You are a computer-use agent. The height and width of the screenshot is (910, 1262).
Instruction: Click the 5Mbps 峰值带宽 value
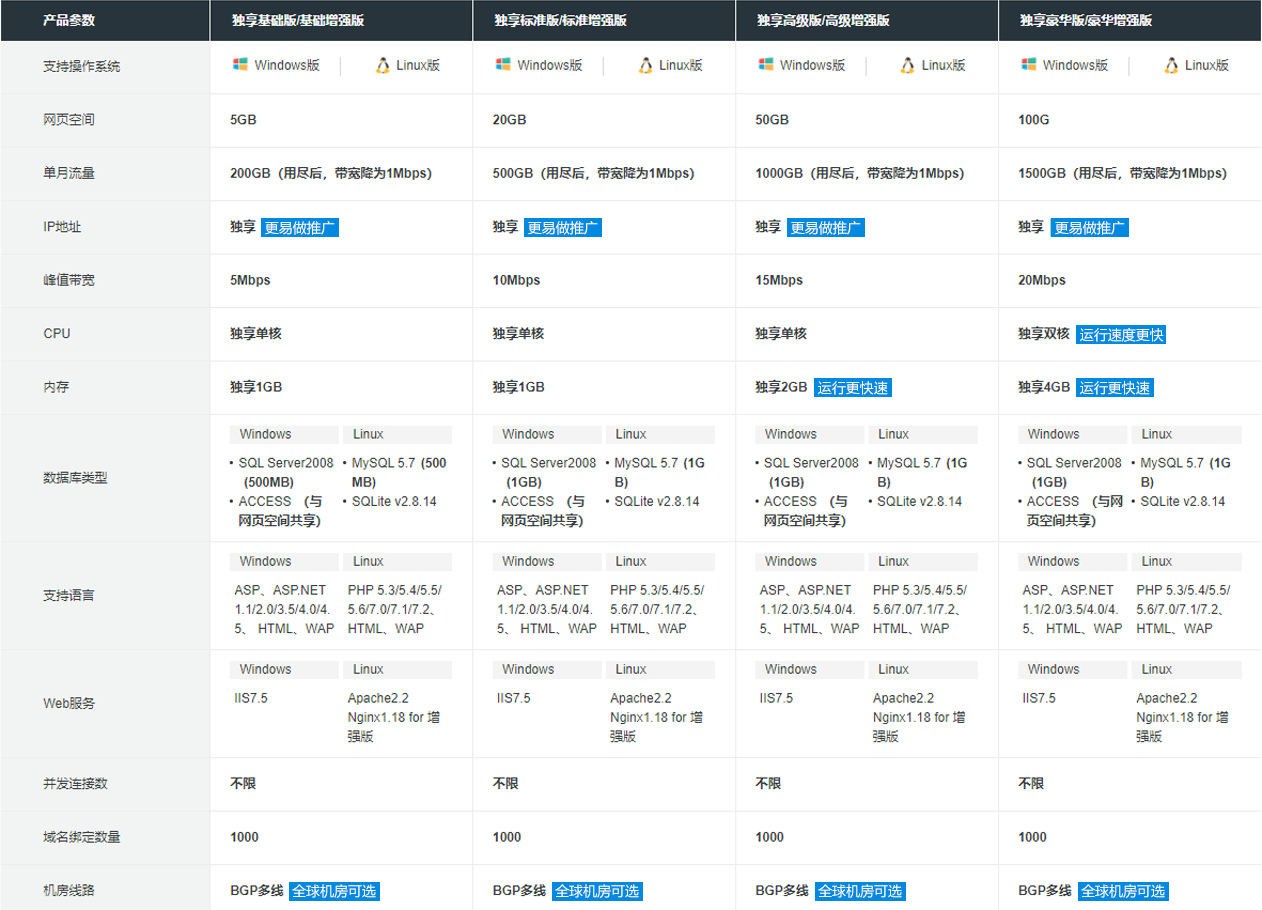[x=250, y=280]
